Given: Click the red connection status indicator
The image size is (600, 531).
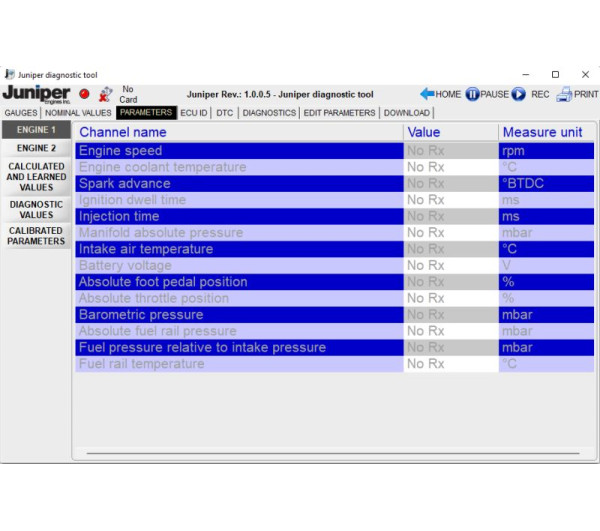Looking at the screenshot, I should 84,94.
